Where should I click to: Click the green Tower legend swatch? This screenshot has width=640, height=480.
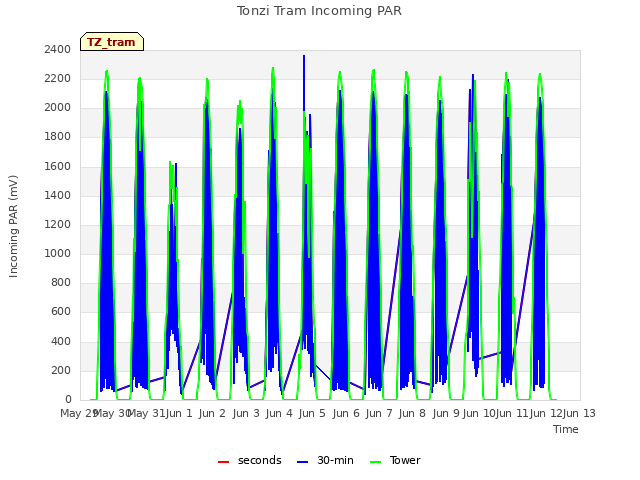tap(375, 462)
